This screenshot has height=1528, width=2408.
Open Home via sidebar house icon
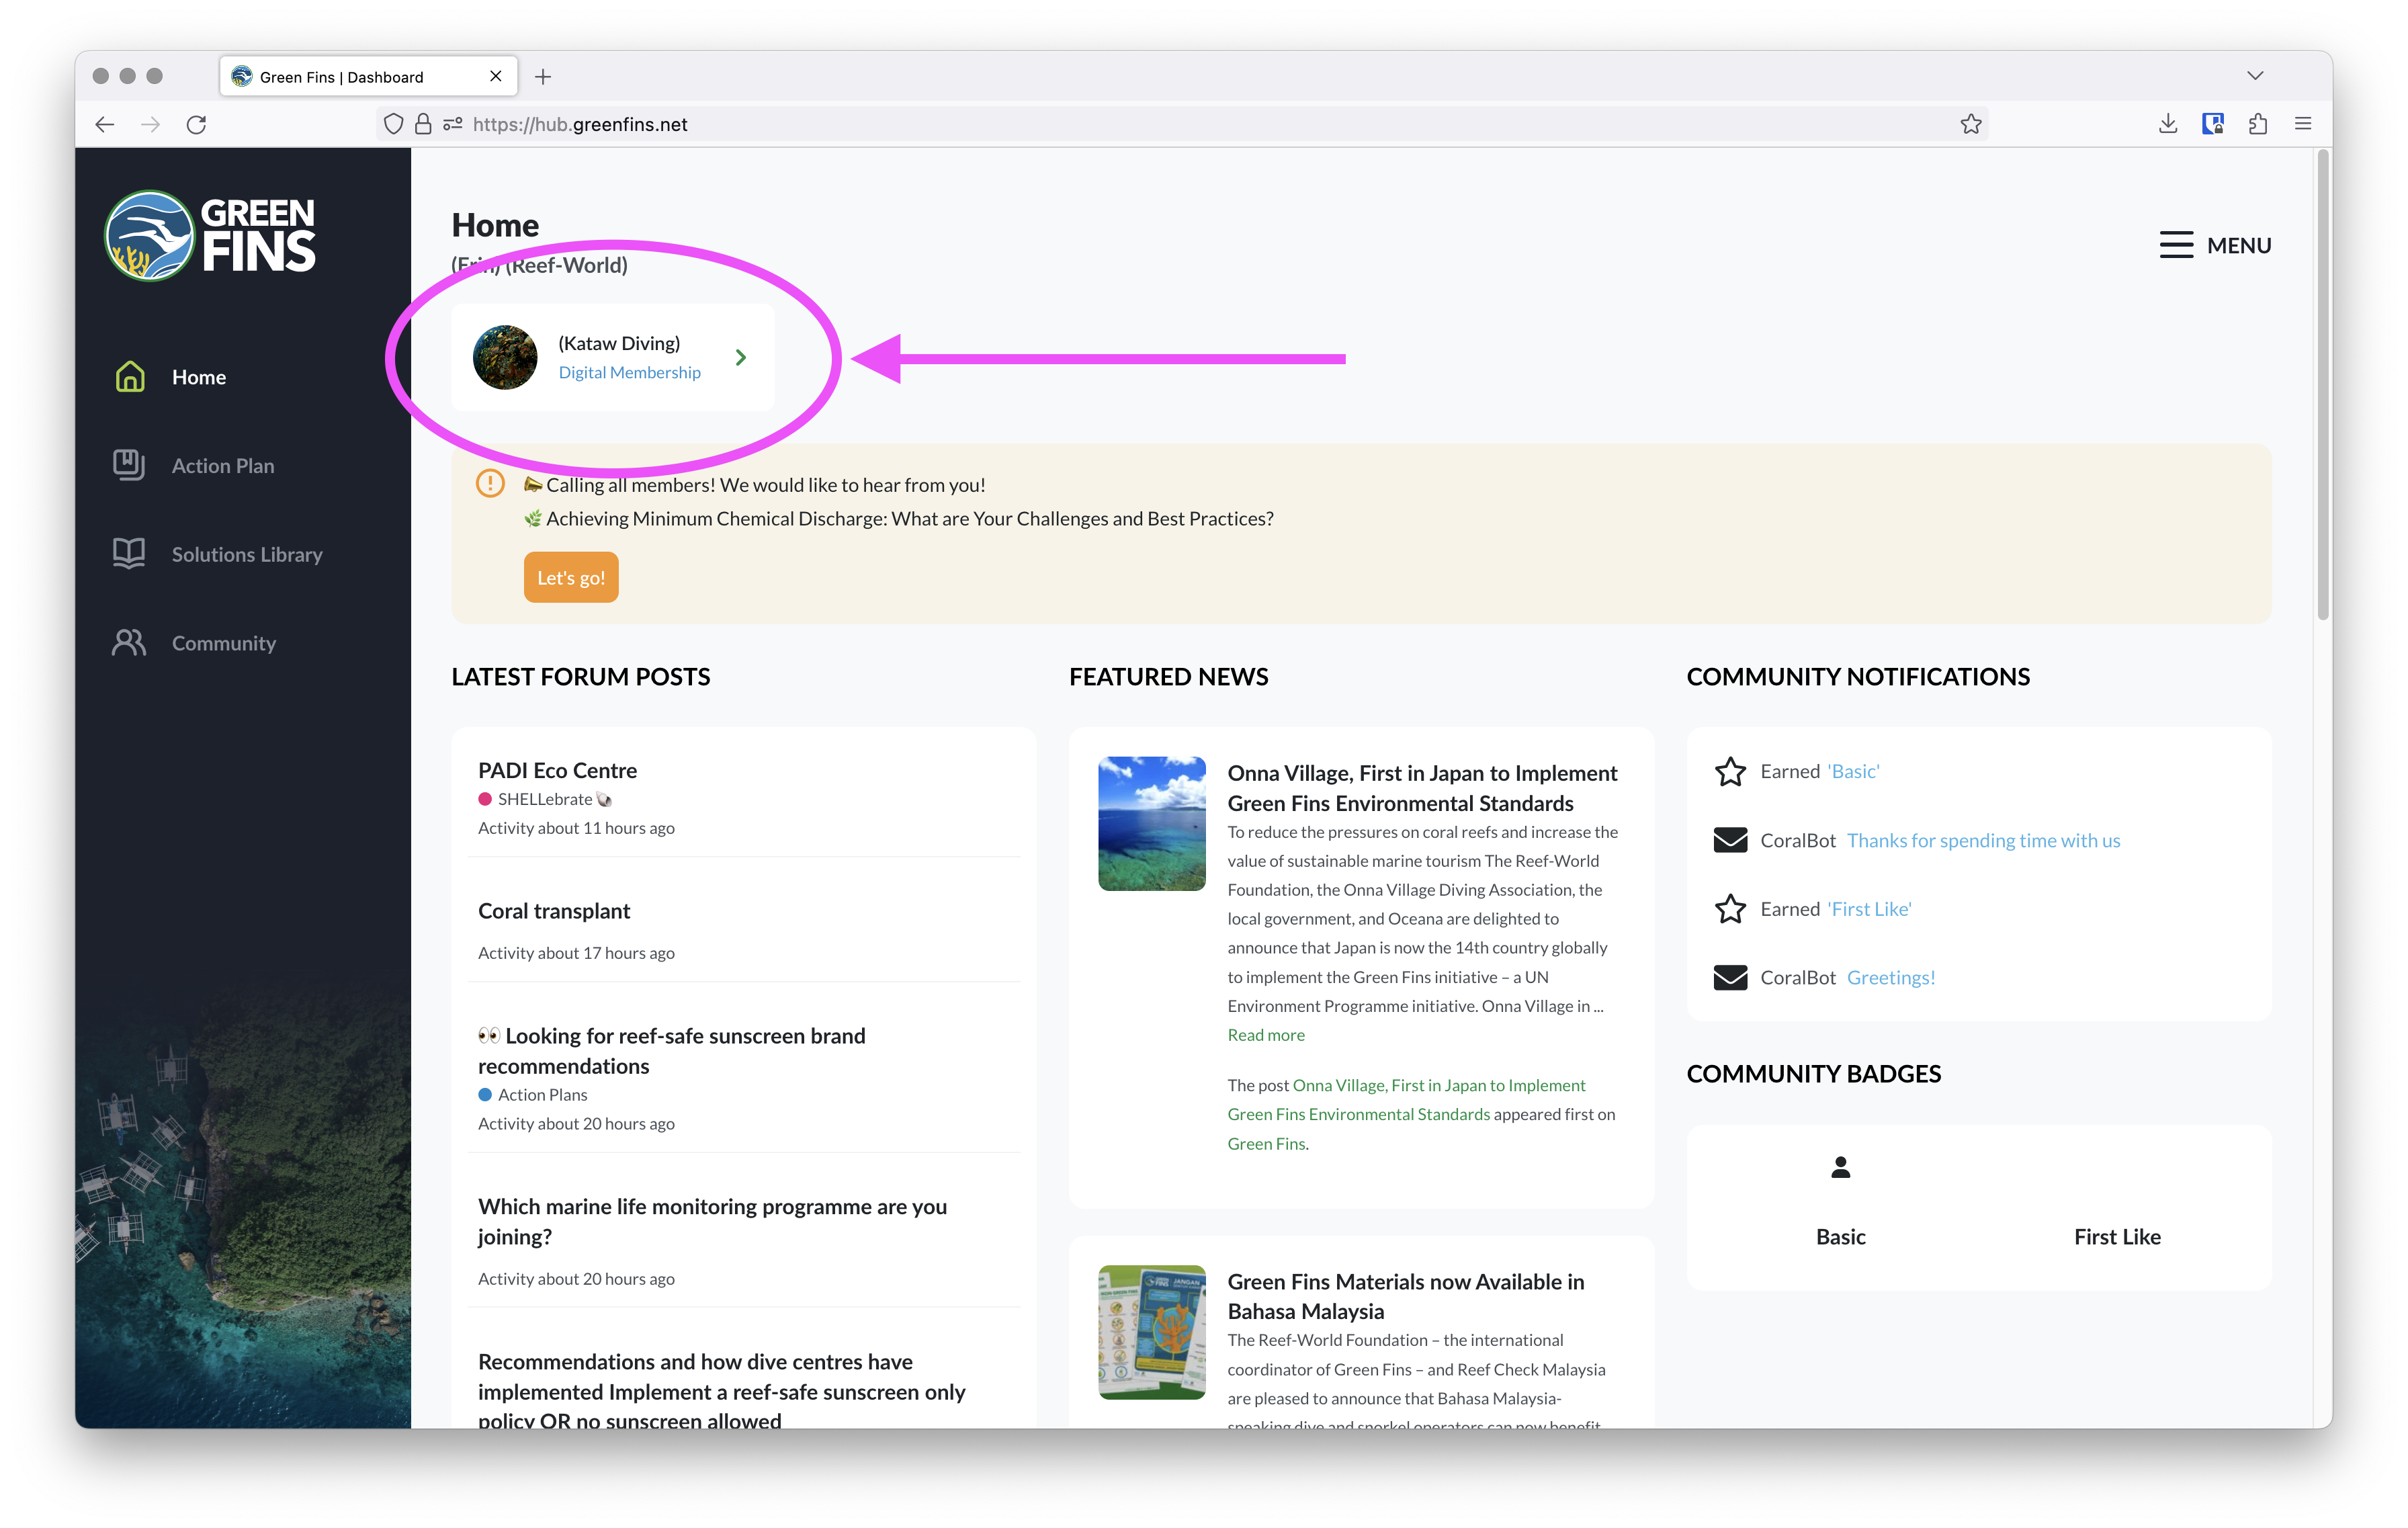click(130, 377)
